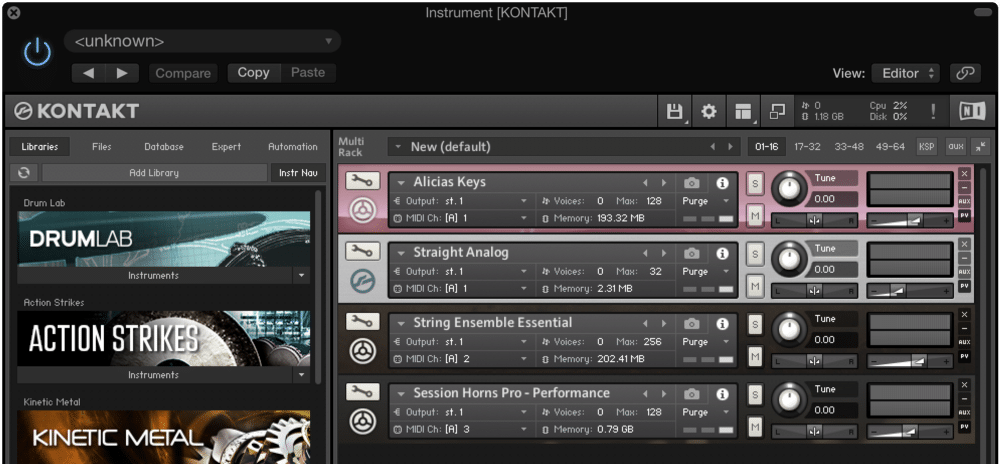The image size is (1000, 464).
Task: Open the <unknown> preset dropdown
Action: 202,41
